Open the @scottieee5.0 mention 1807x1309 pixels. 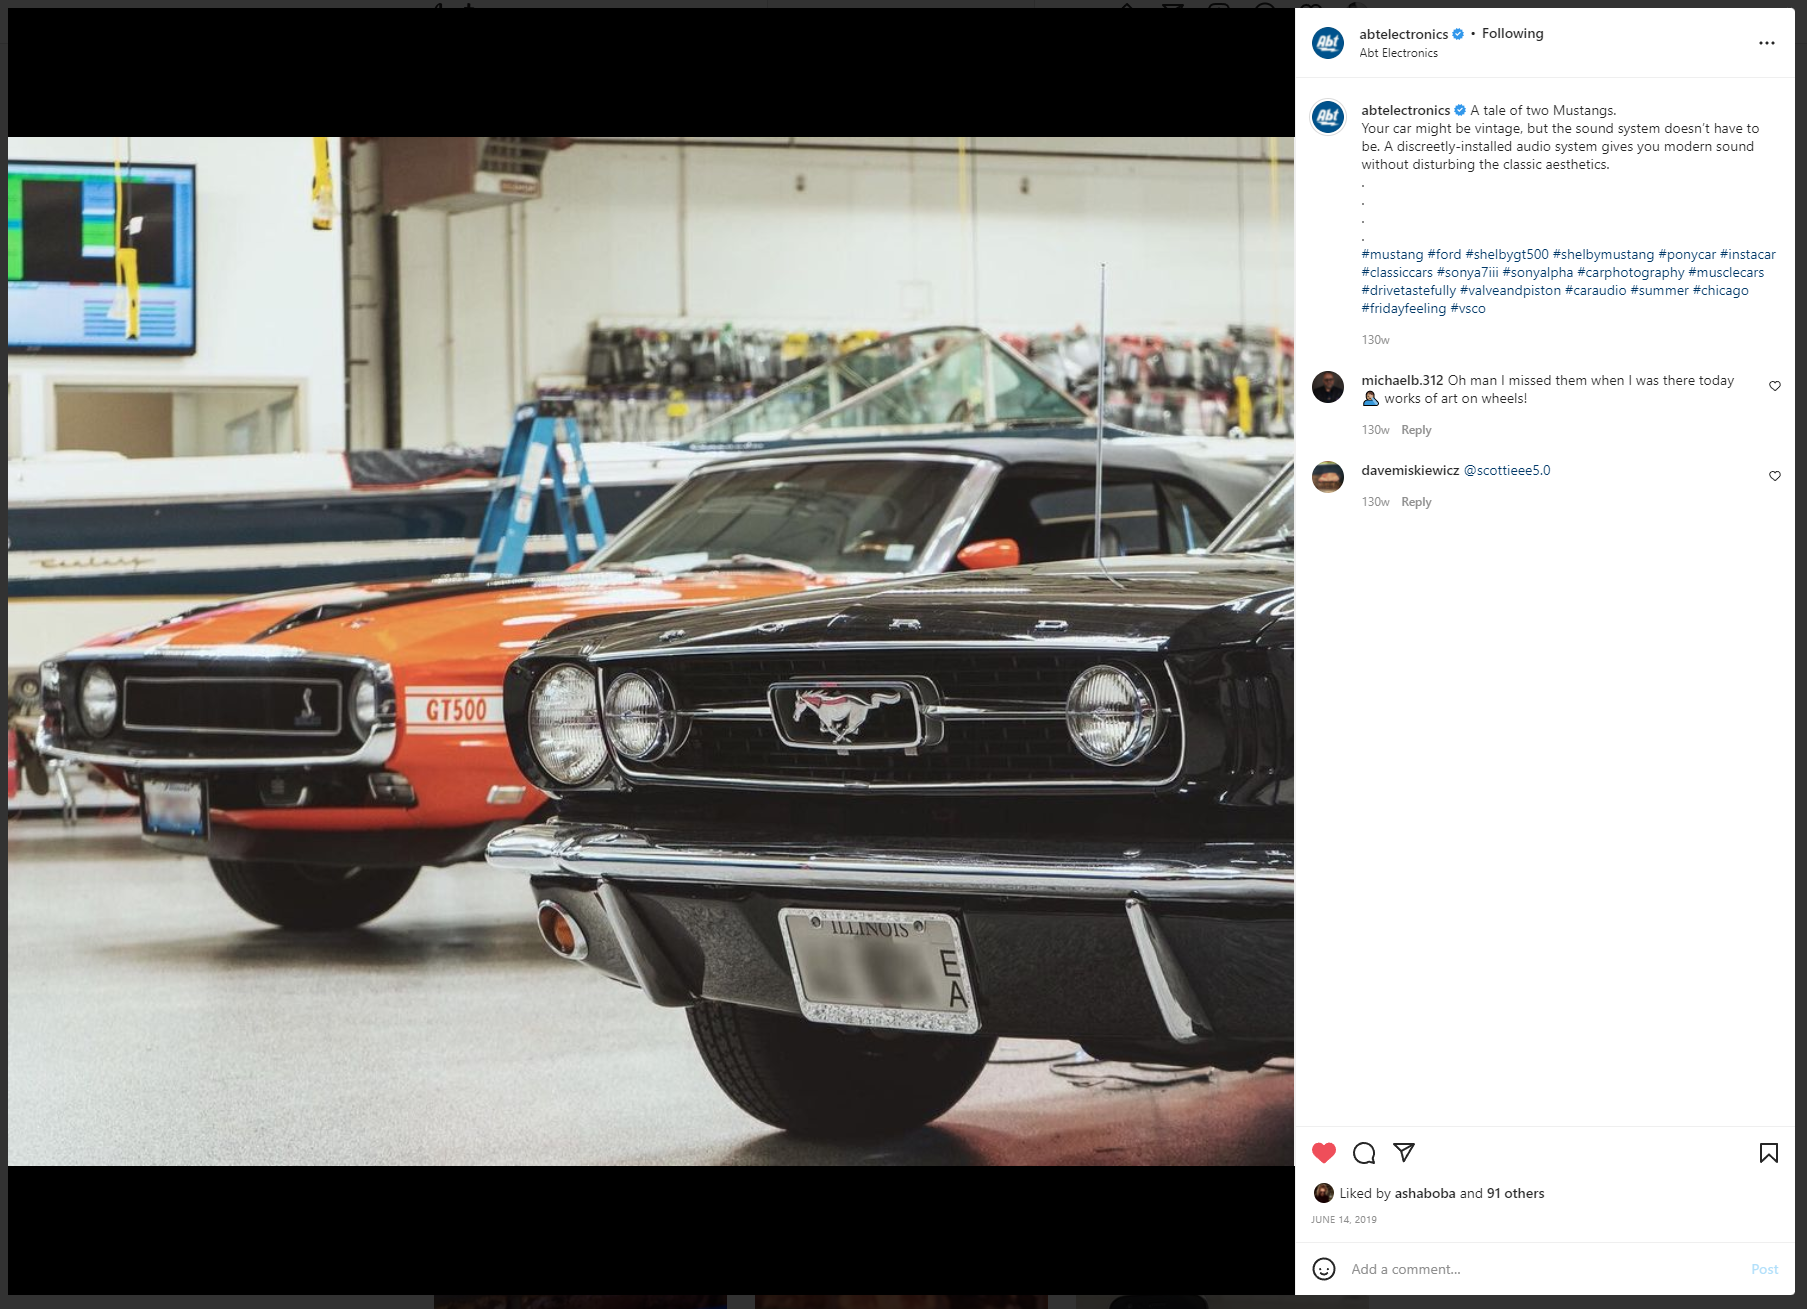coord(1507,470)
